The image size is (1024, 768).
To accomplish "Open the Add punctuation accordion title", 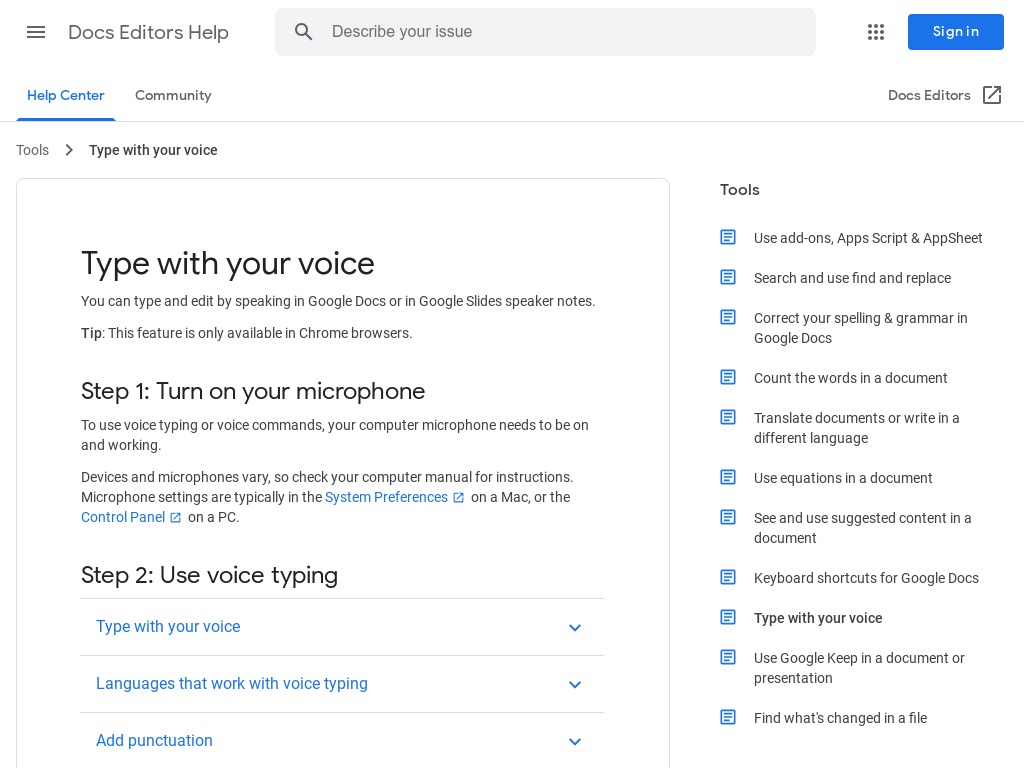I will [154, 740].
